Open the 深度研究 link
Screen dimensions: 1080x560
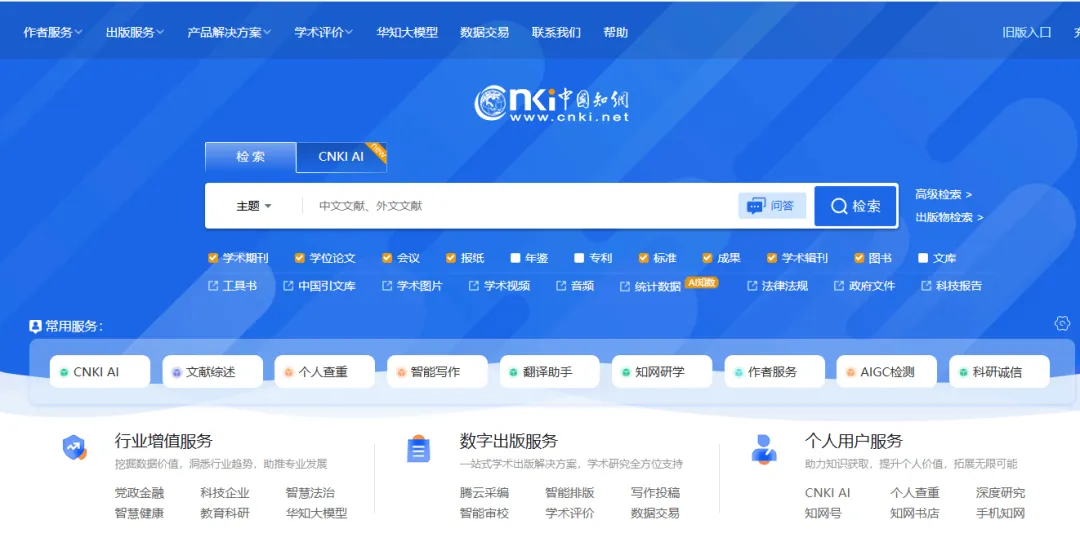1000,493
